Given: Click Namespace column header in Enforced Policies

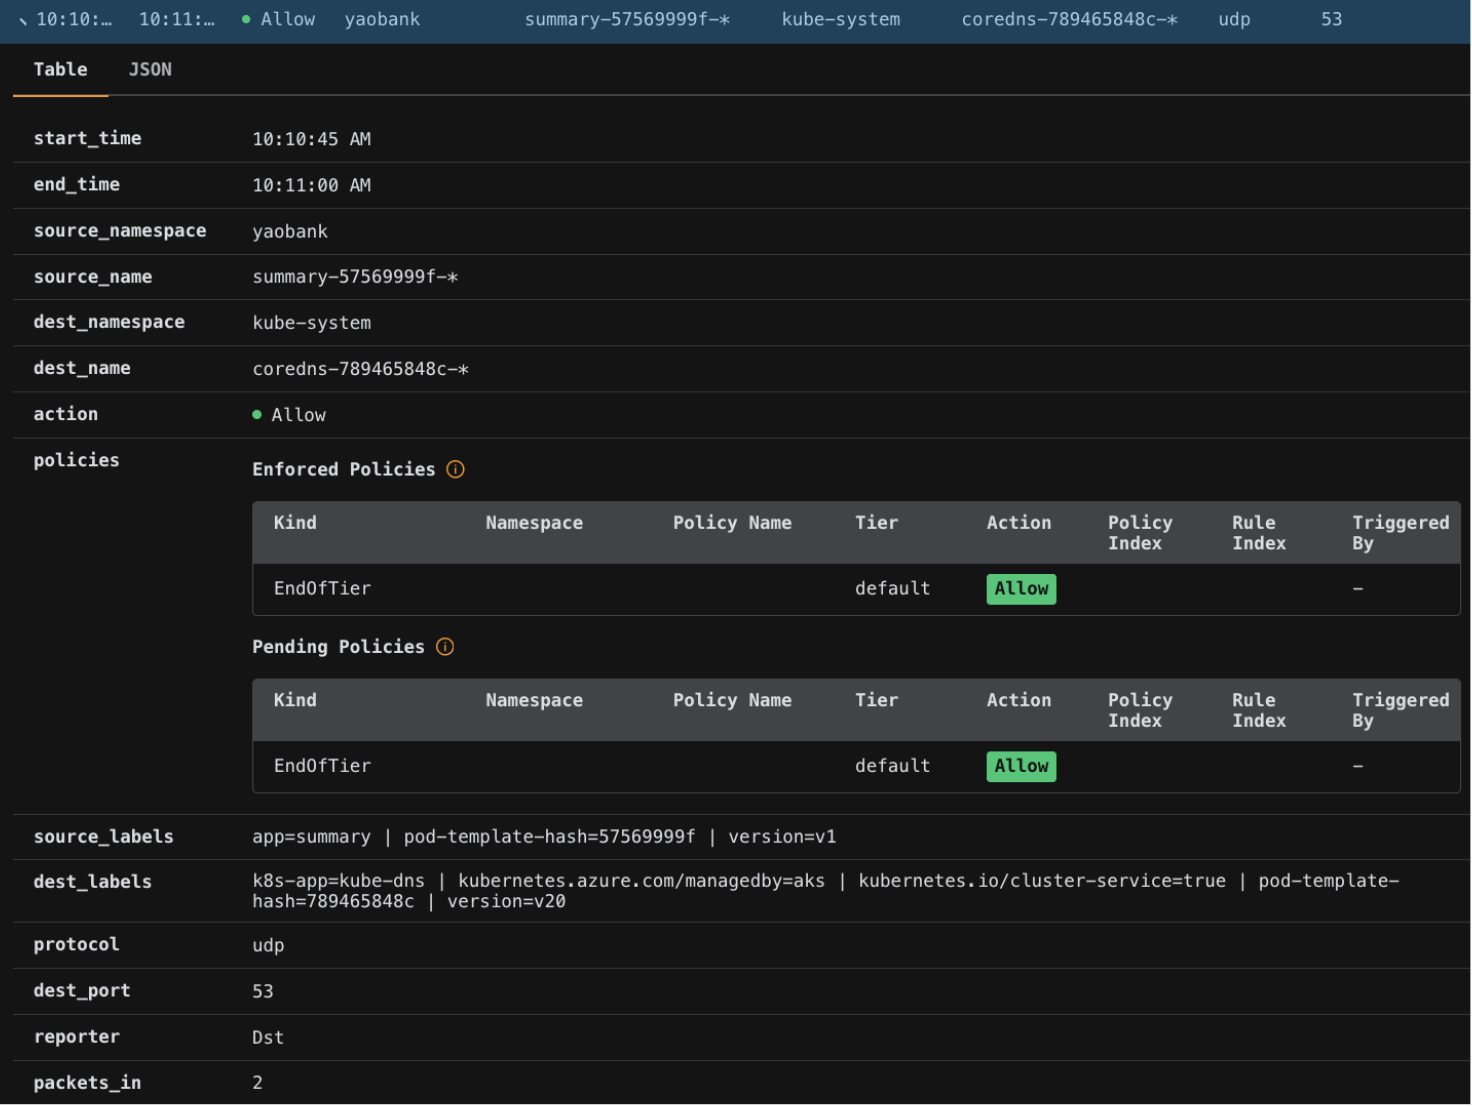Looking at the screenshot, I should [x=534, y=523].
